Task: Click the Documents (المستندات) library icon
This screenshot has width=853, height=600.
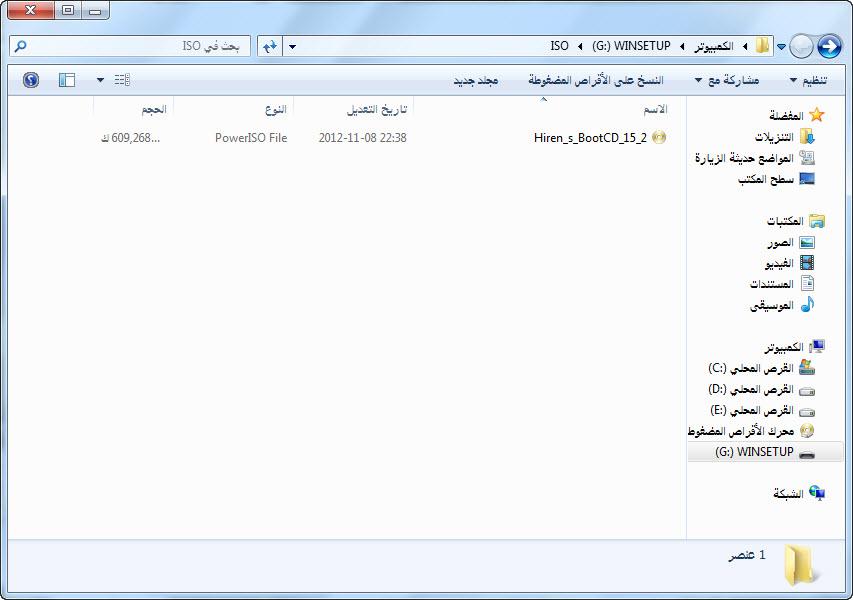Action: point(807,283)
